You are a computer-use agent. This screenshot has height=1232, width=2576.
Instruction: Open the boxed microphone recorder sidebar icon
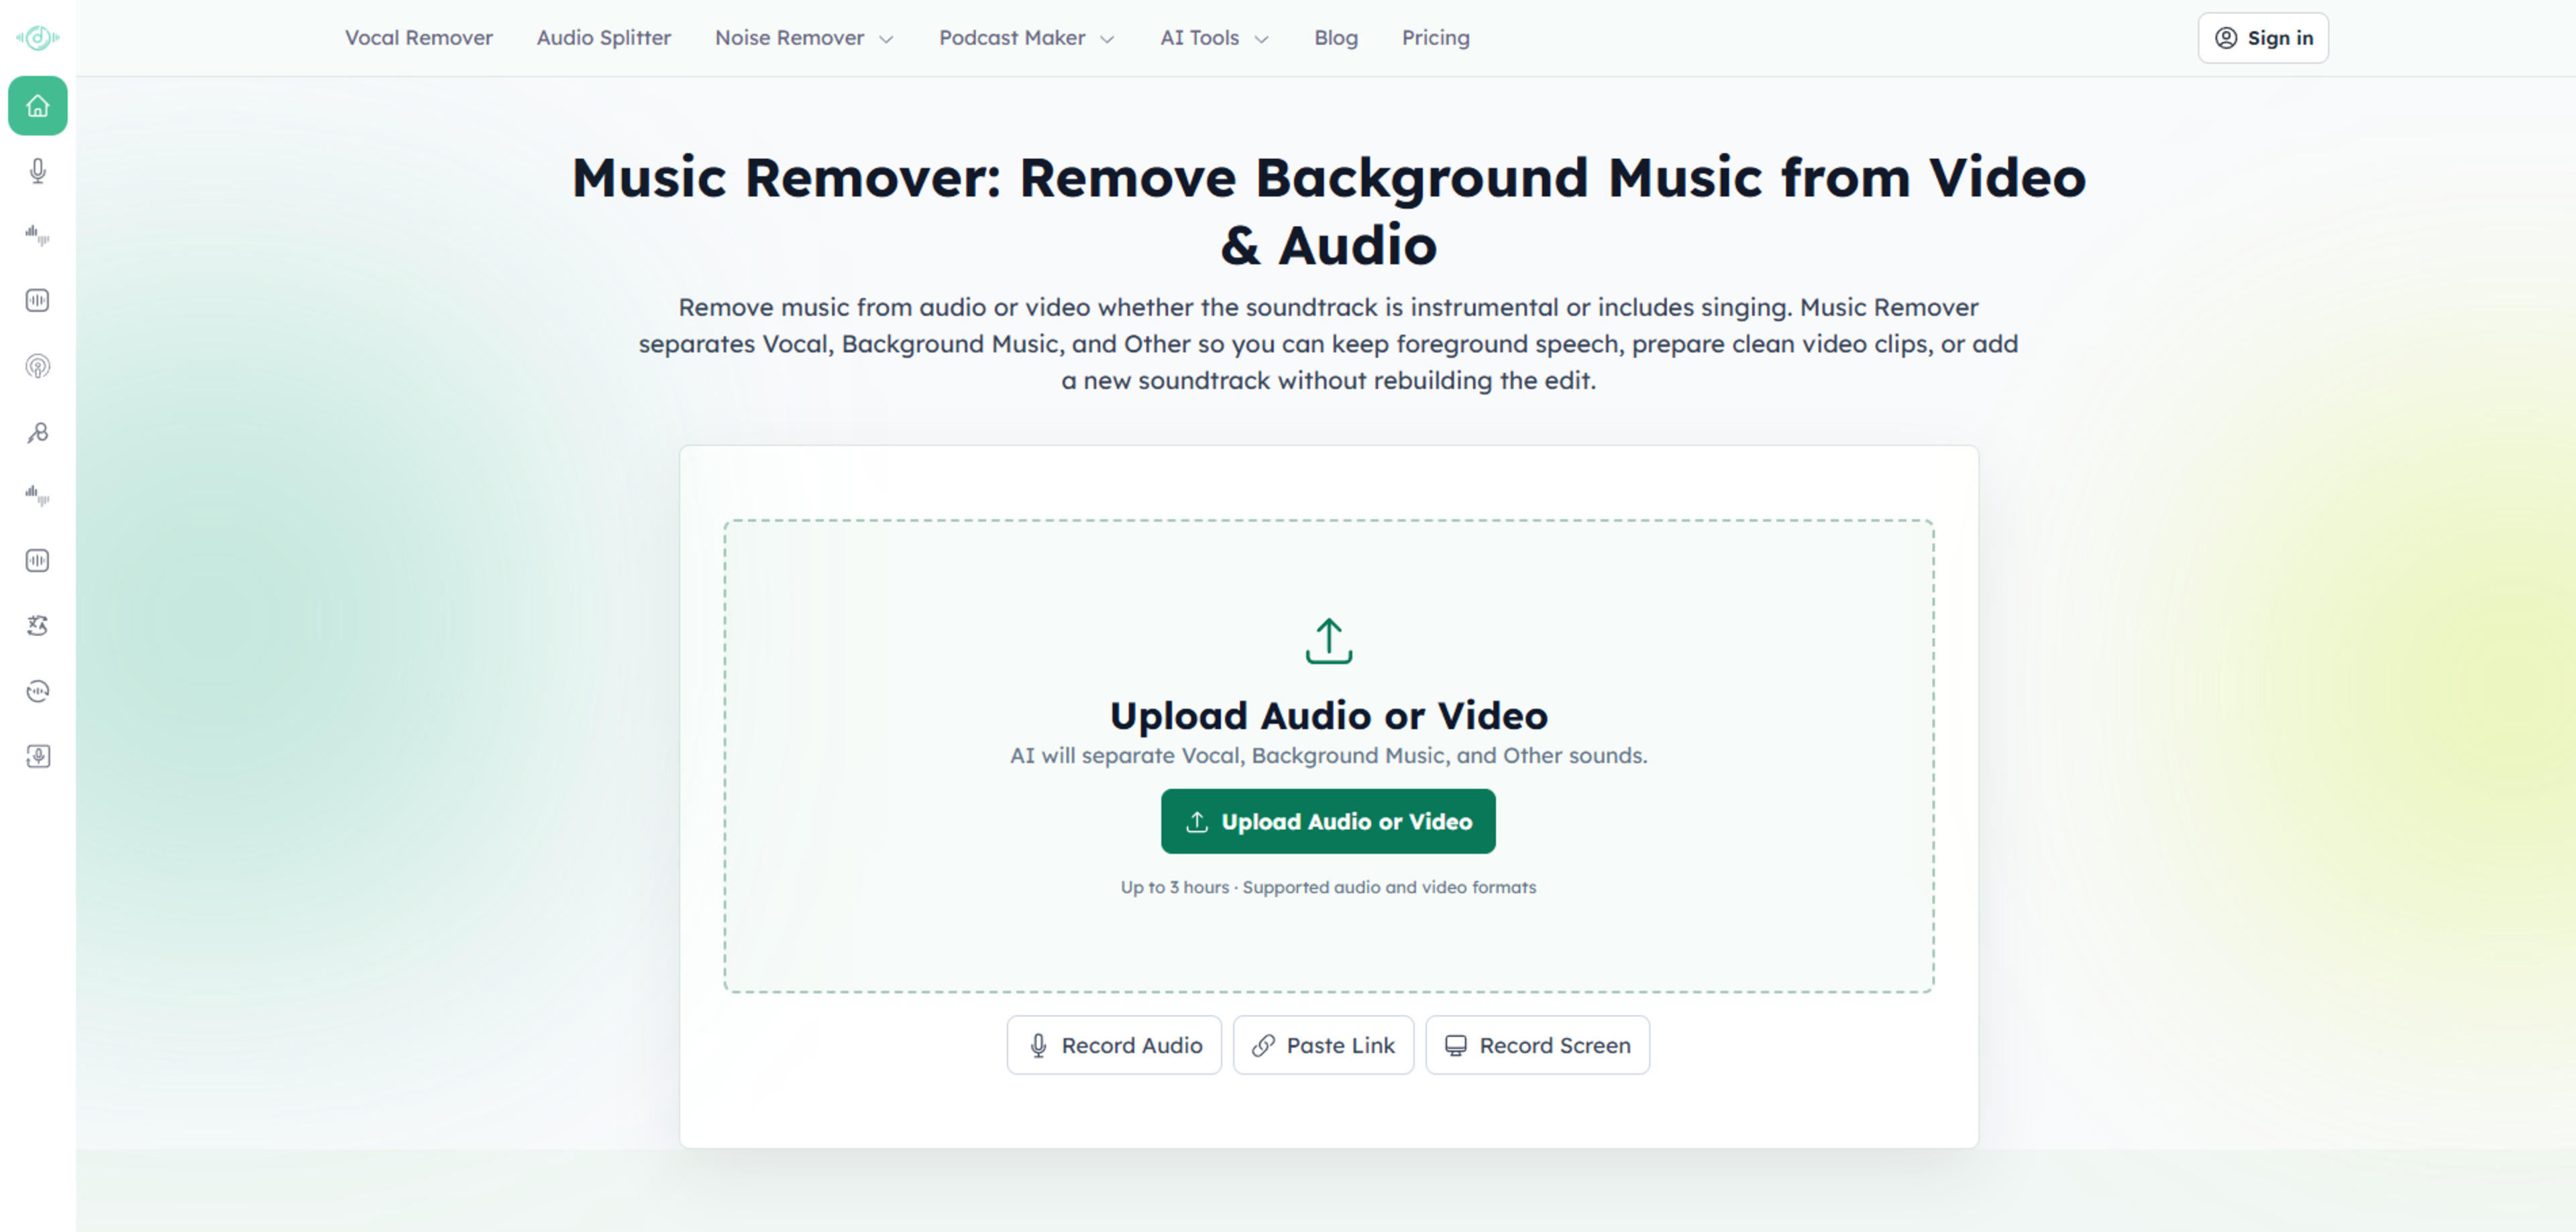tap(38, 756)
